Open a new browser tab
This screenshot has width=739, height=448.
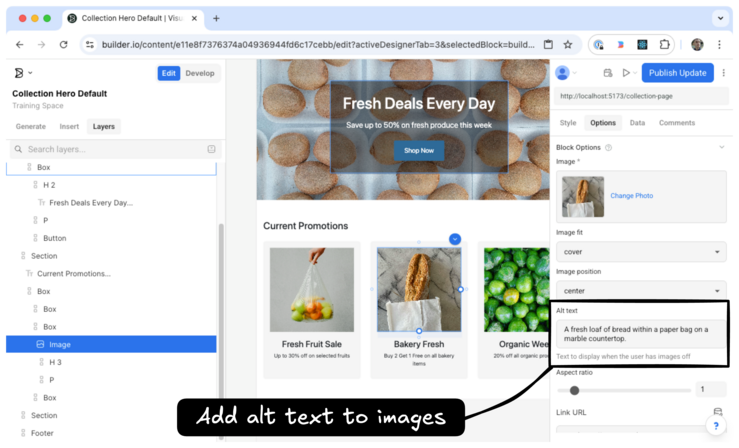coord(216,18)
